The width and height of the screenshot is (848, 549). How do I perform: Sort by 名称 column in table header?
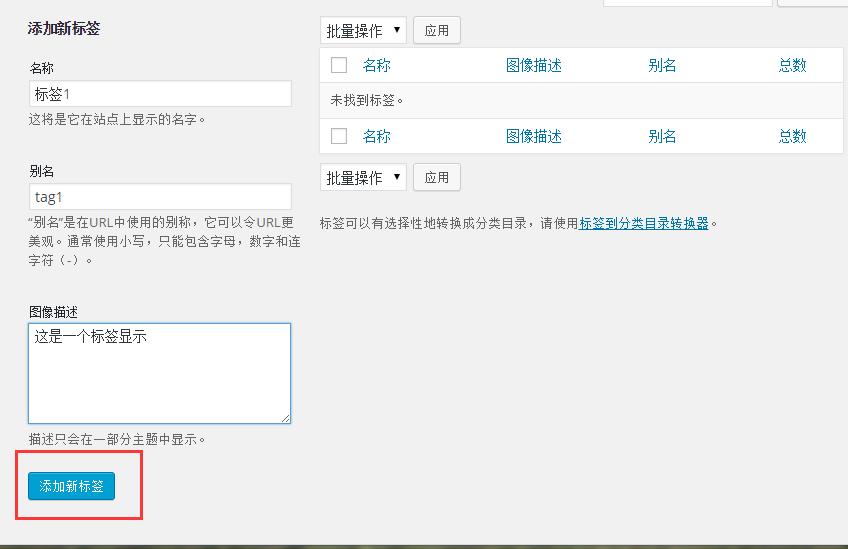(x=376, y=66)
